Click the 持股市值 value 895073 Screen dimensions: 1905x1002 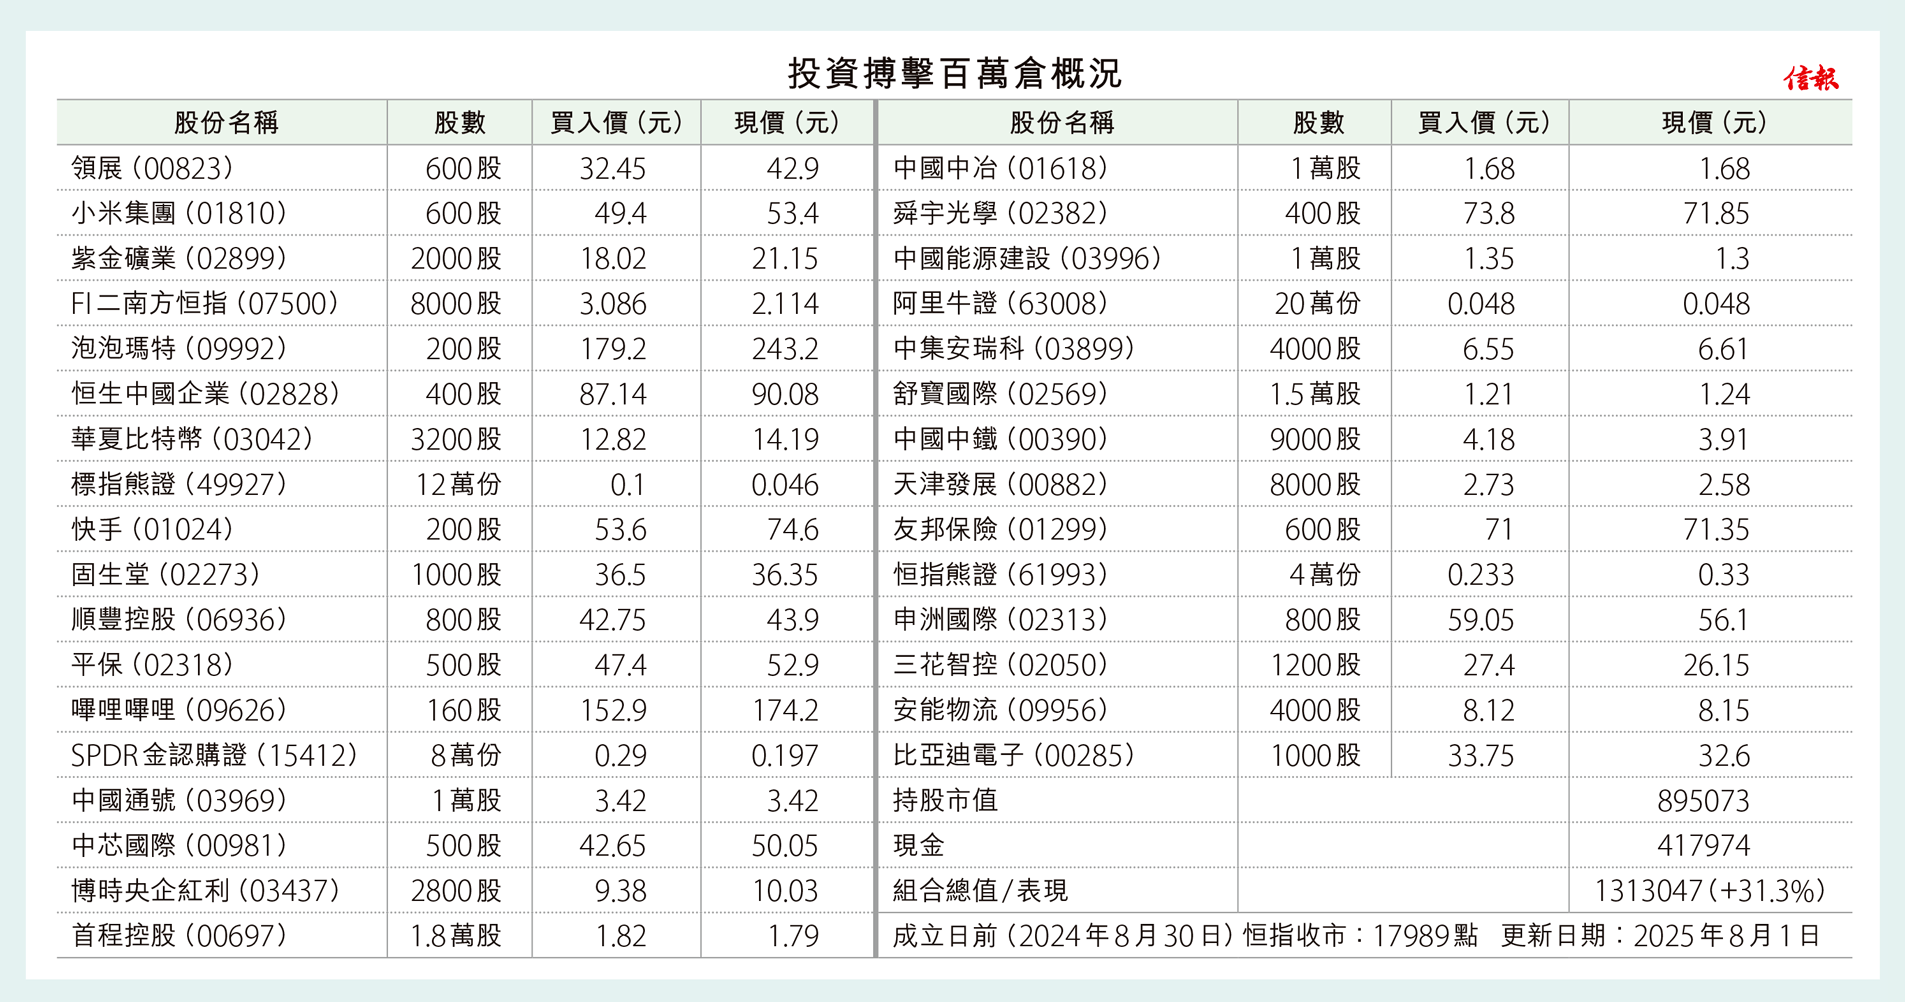pyautogui.click(x=1703, y=800)
